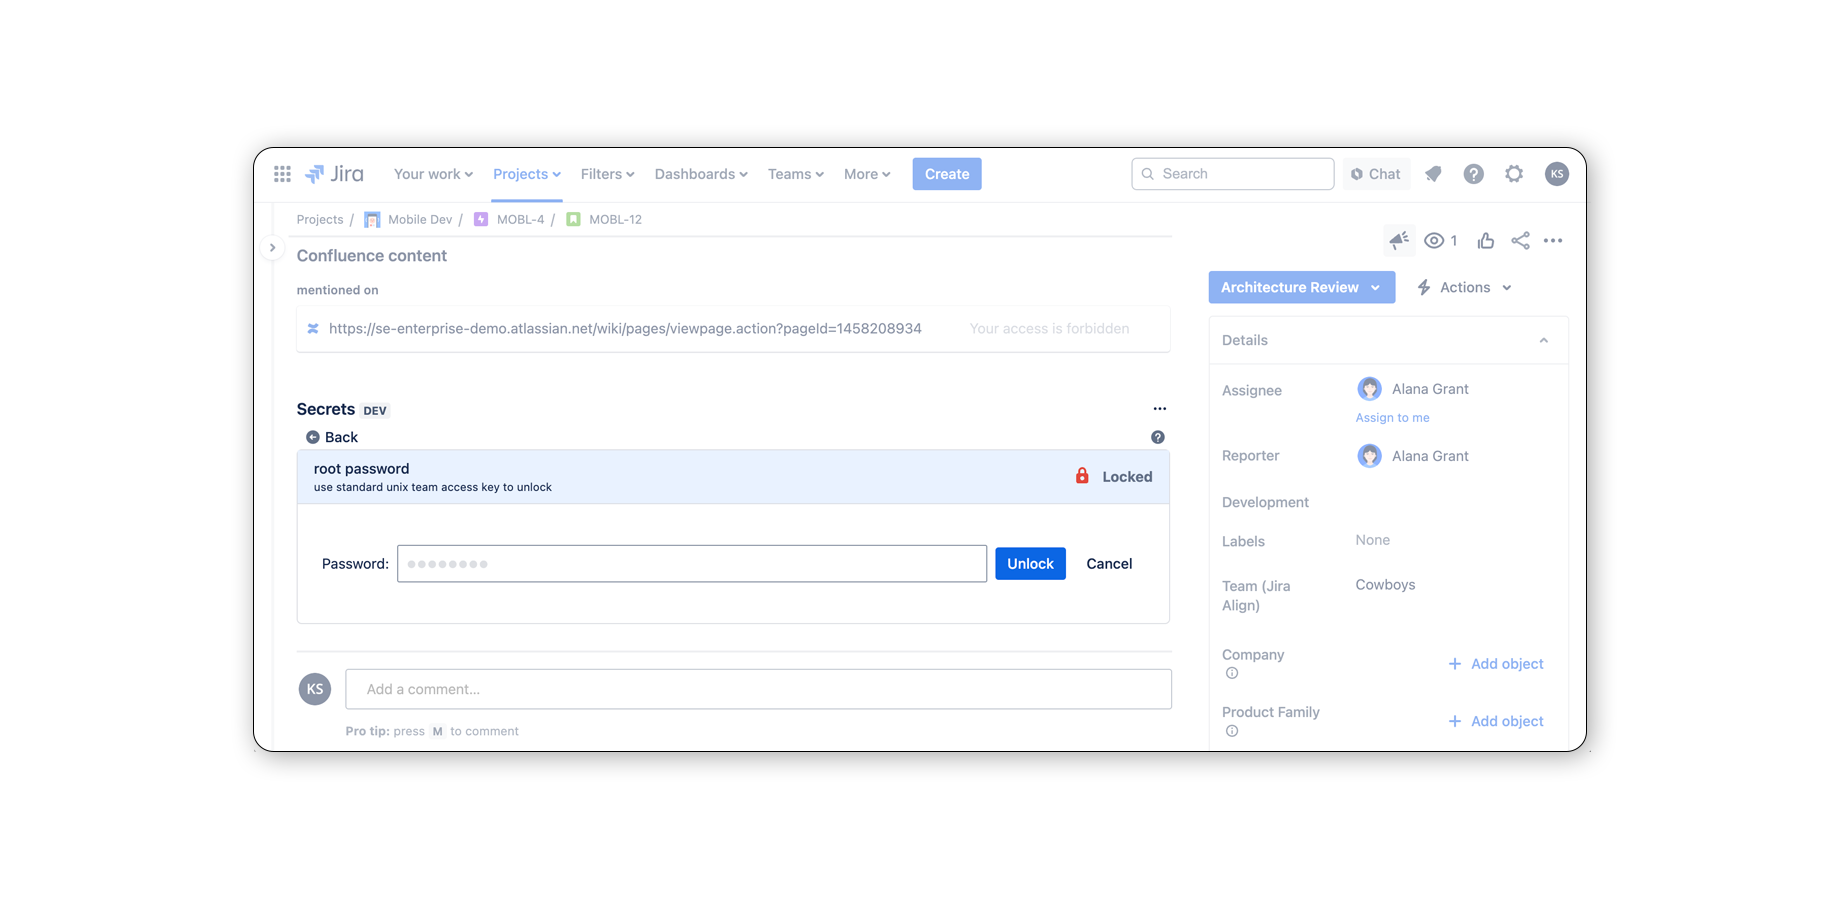
Task: Click the Create button
Action: (947, 174)
